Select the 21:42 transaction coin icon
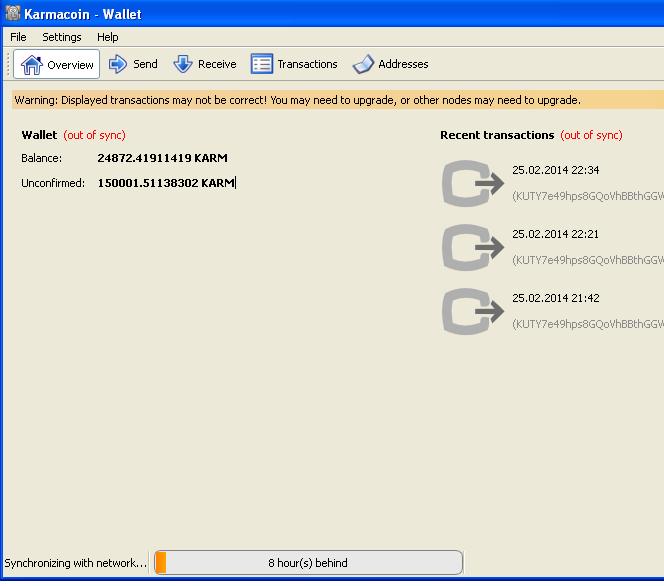 (472, 312)
